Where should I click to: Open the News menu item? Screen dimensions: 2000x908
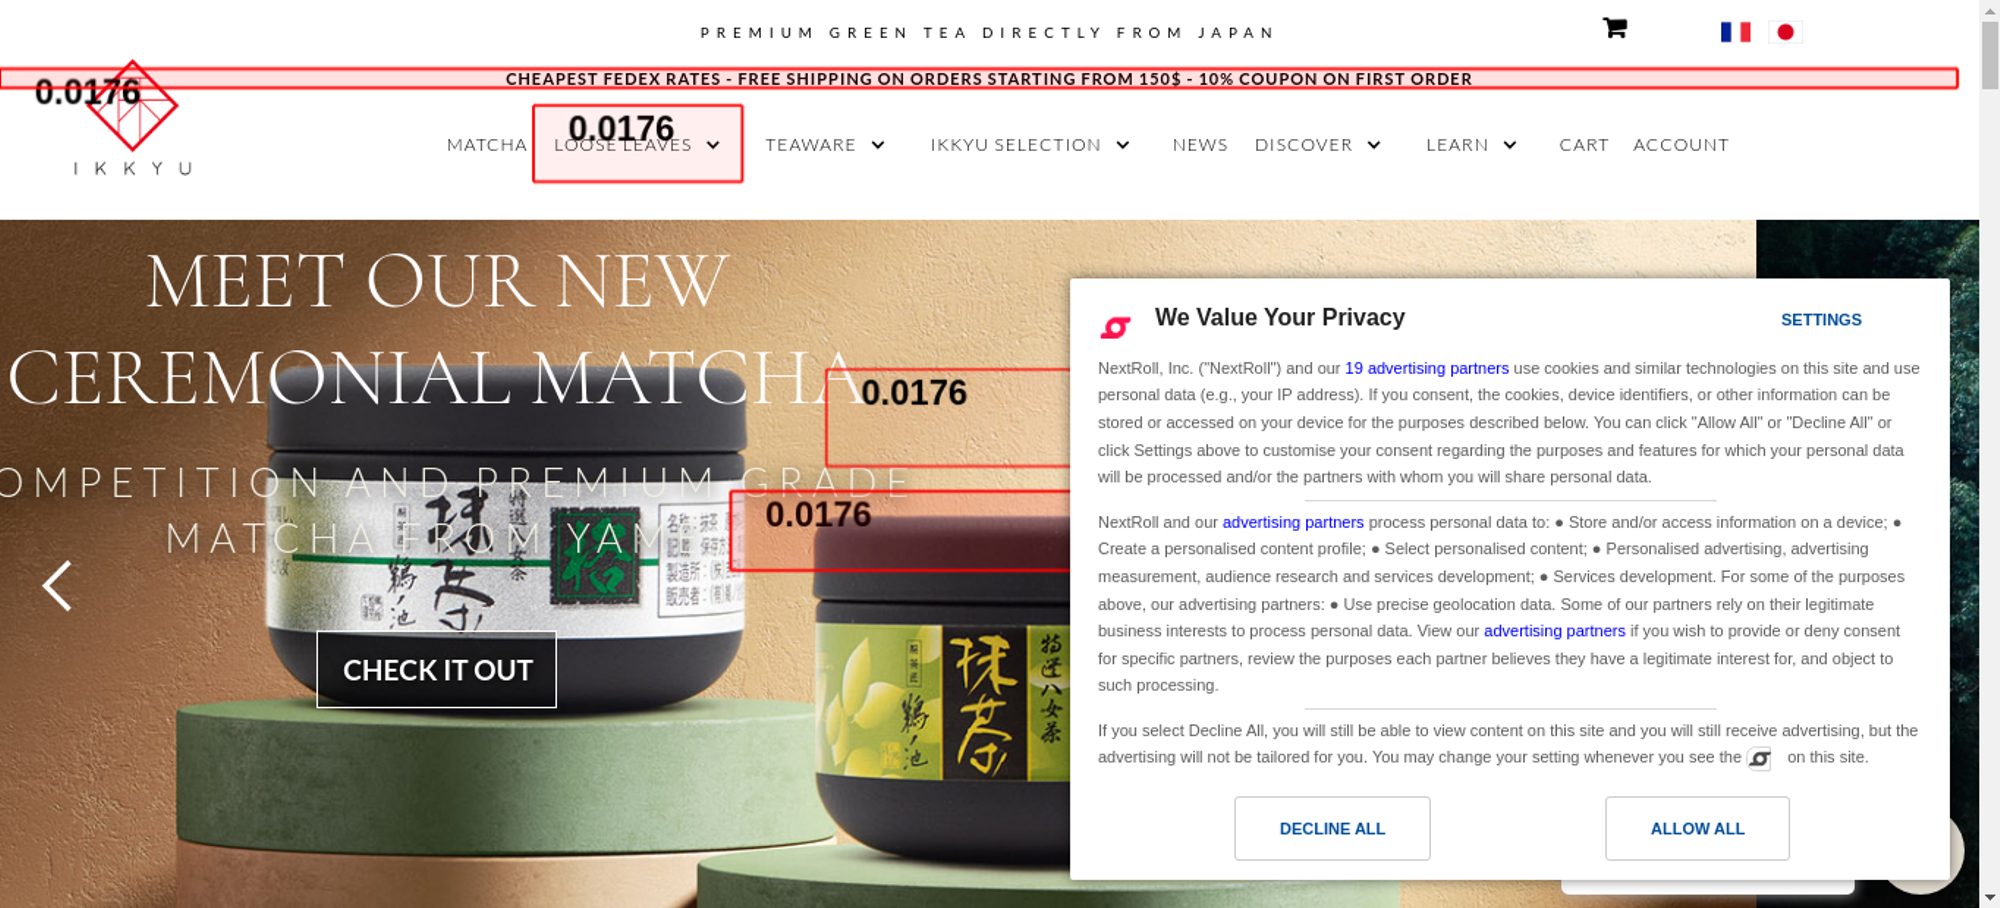point(1200,145)
